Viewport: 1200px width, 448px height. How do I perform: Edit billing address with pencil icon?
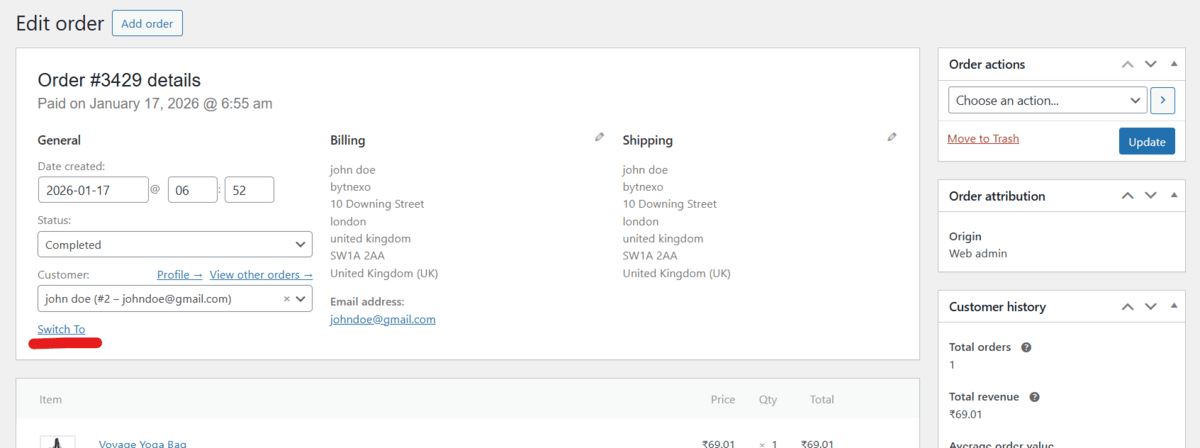[599, 137]
